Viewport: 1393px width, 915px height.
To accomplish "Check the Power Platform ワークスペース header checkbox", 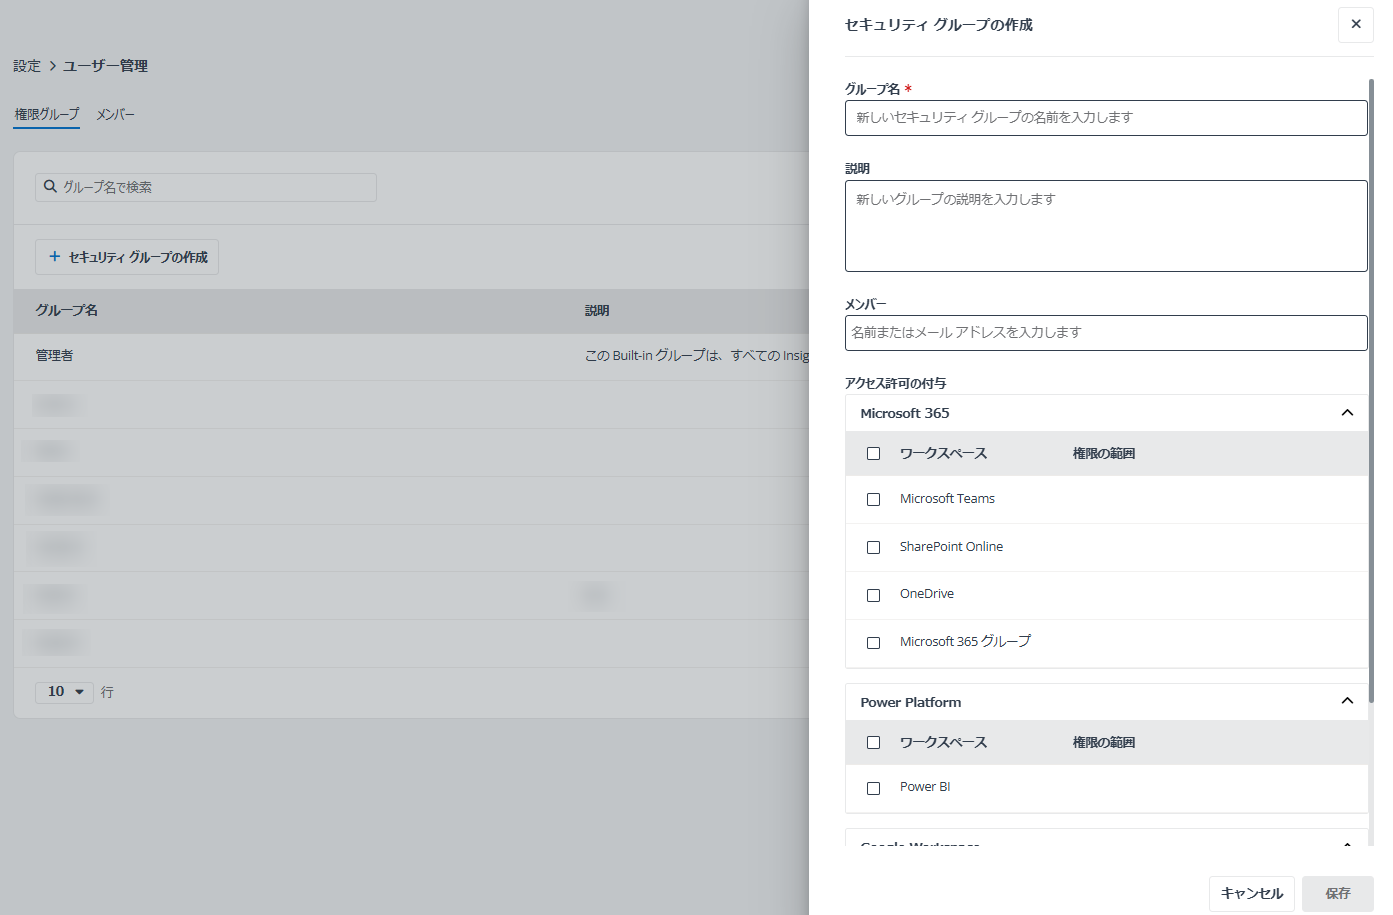I will 873,742.
